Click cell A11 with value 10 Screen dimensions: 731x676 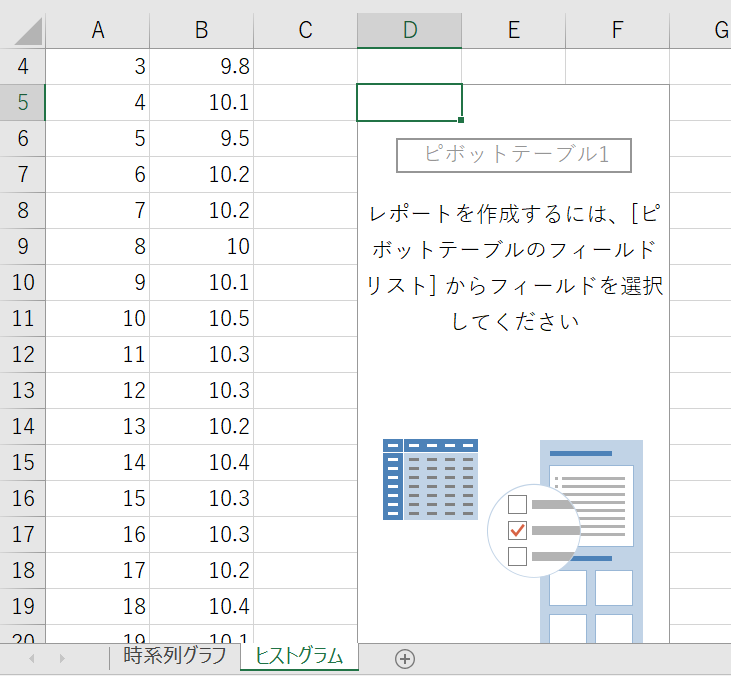coord(97,318)
